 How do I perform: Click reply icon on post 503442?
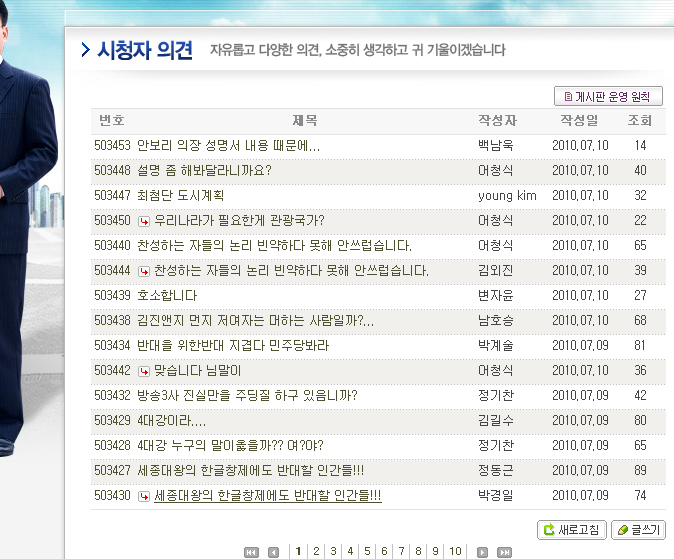pyautogui.click(x=144, y=371)
